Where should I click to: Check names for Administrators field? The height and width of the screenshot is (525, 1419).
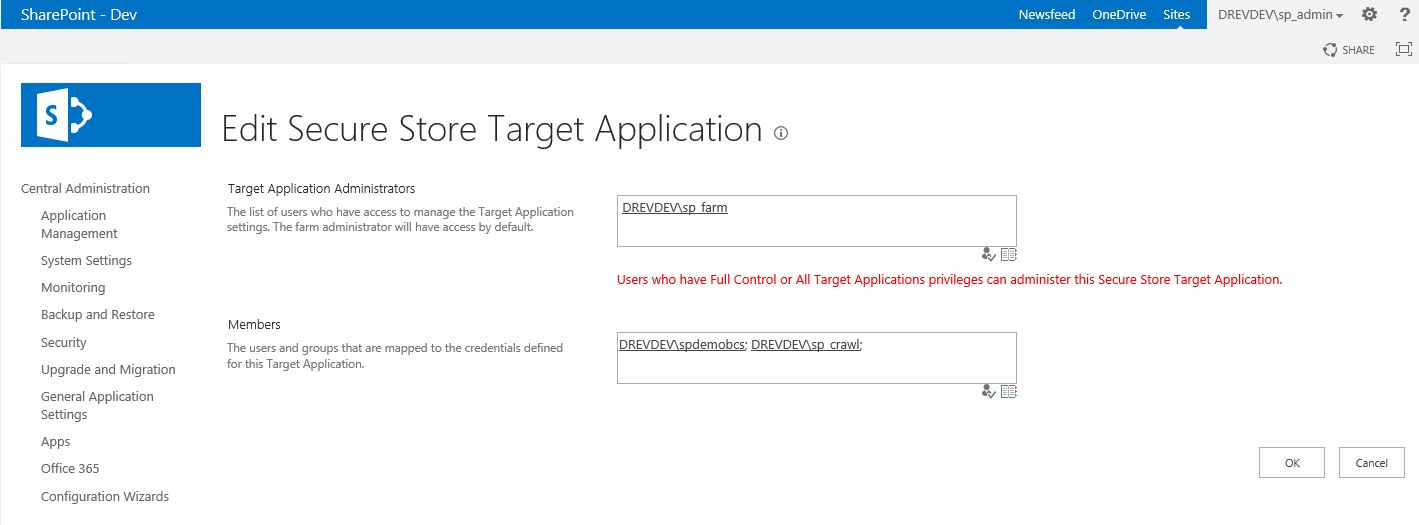tap(989, 255)
